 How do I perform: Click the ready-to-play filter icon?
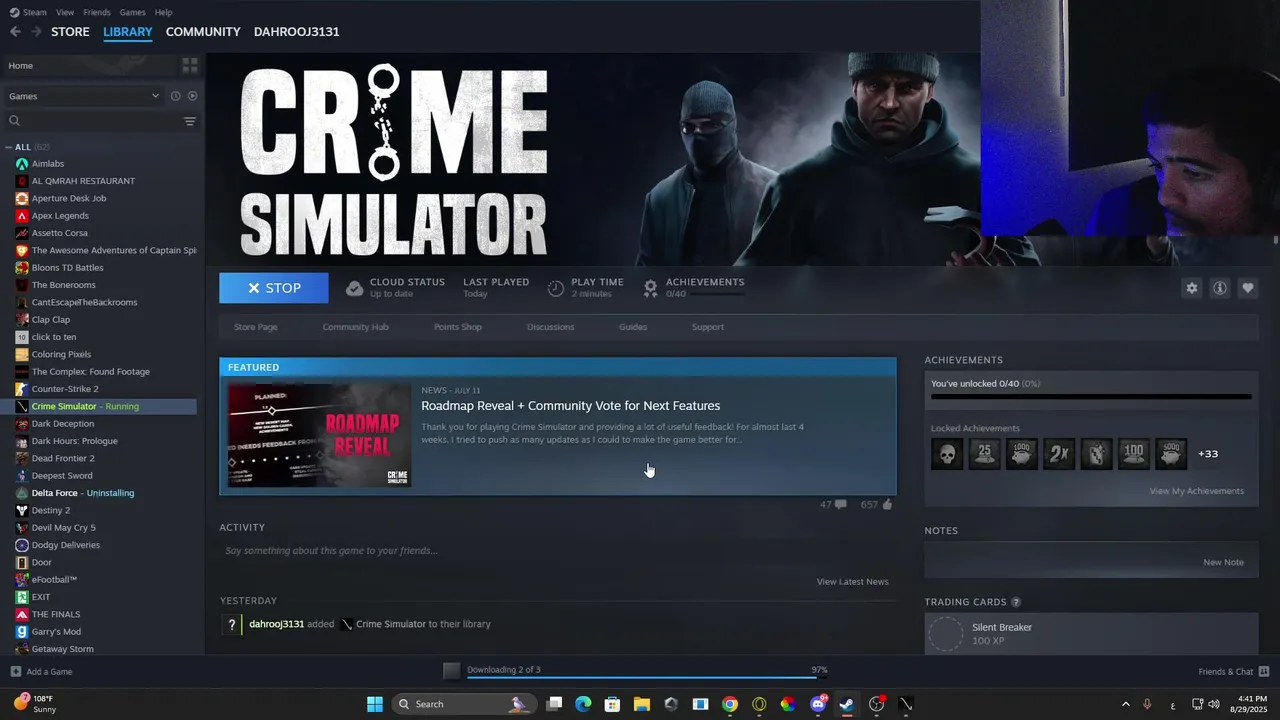pos(192,96)
